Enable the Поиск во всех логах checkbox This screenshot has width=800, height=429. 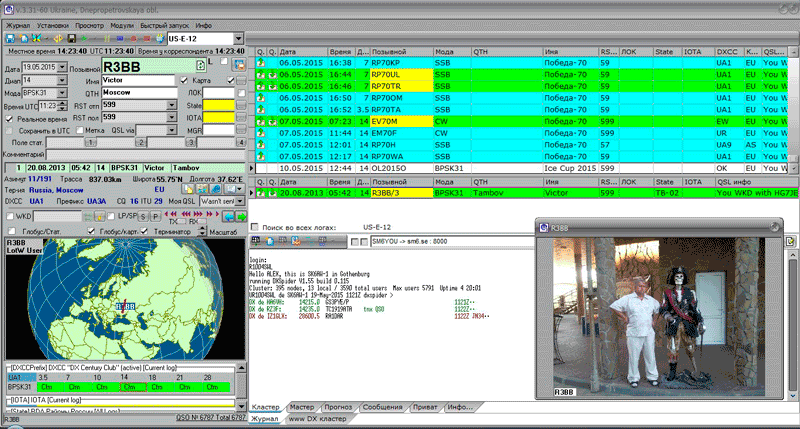pyautogui.click(x=255, y=227)
